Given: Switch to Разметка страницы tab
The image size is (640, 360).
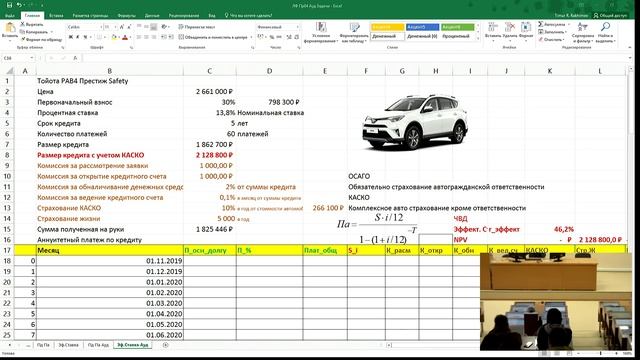Looking at the screenshot, I should 90,16.
